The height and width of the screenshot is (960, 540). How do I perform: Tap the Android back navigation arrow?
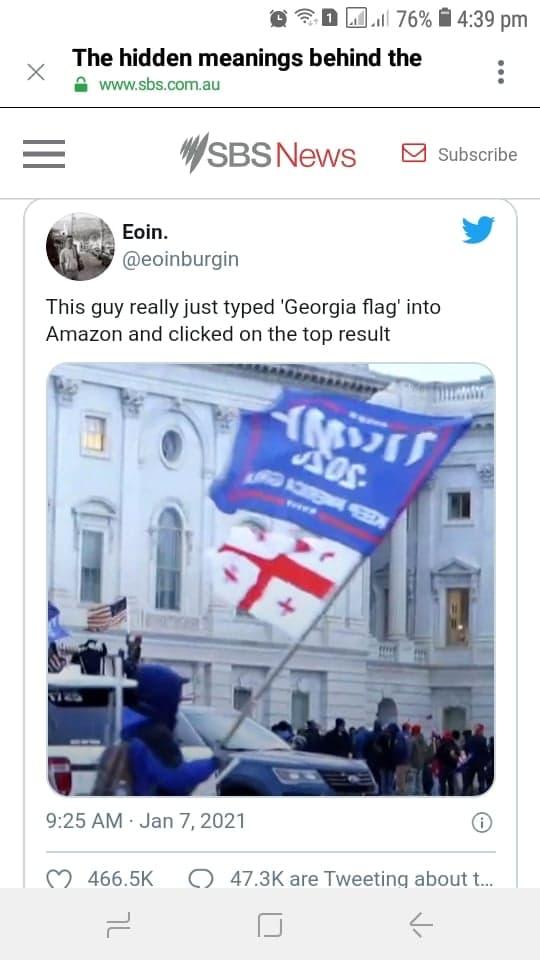(x=421, y=924)
